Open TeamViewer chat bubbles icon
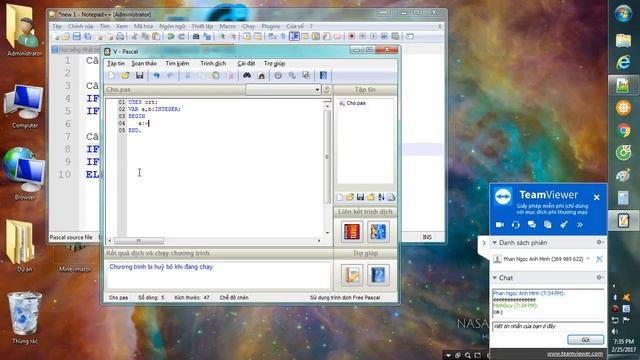This screenshot has width=640, height=360. coord(531,224)
